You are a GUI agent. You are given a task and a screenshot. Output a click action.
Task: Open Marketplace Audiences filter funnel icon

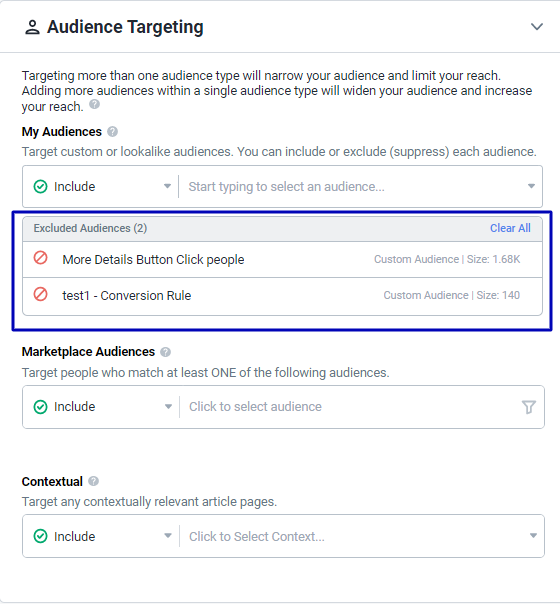click(x=528, y=407)
